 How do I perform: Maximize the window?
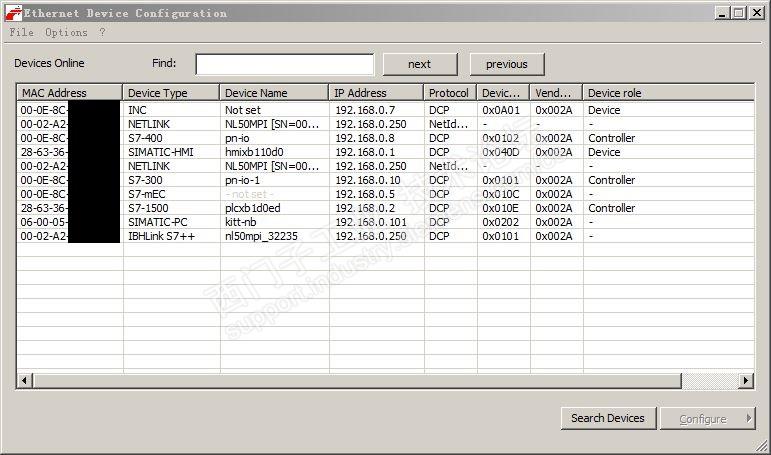pos(739,13)
